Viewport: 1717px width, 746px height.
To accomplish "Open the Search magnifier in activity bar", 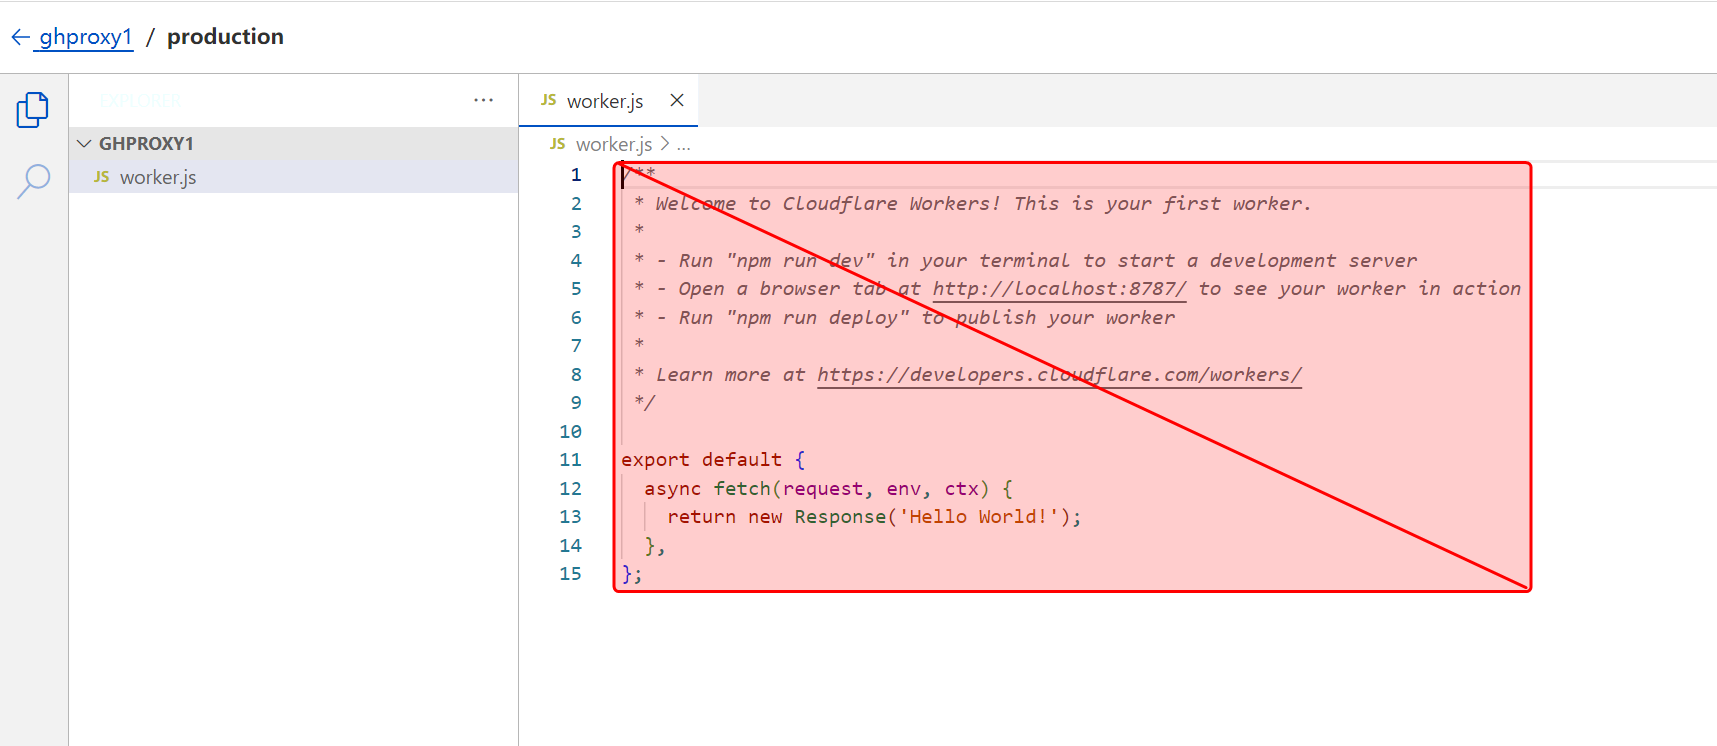I will [x=33, y=181].
